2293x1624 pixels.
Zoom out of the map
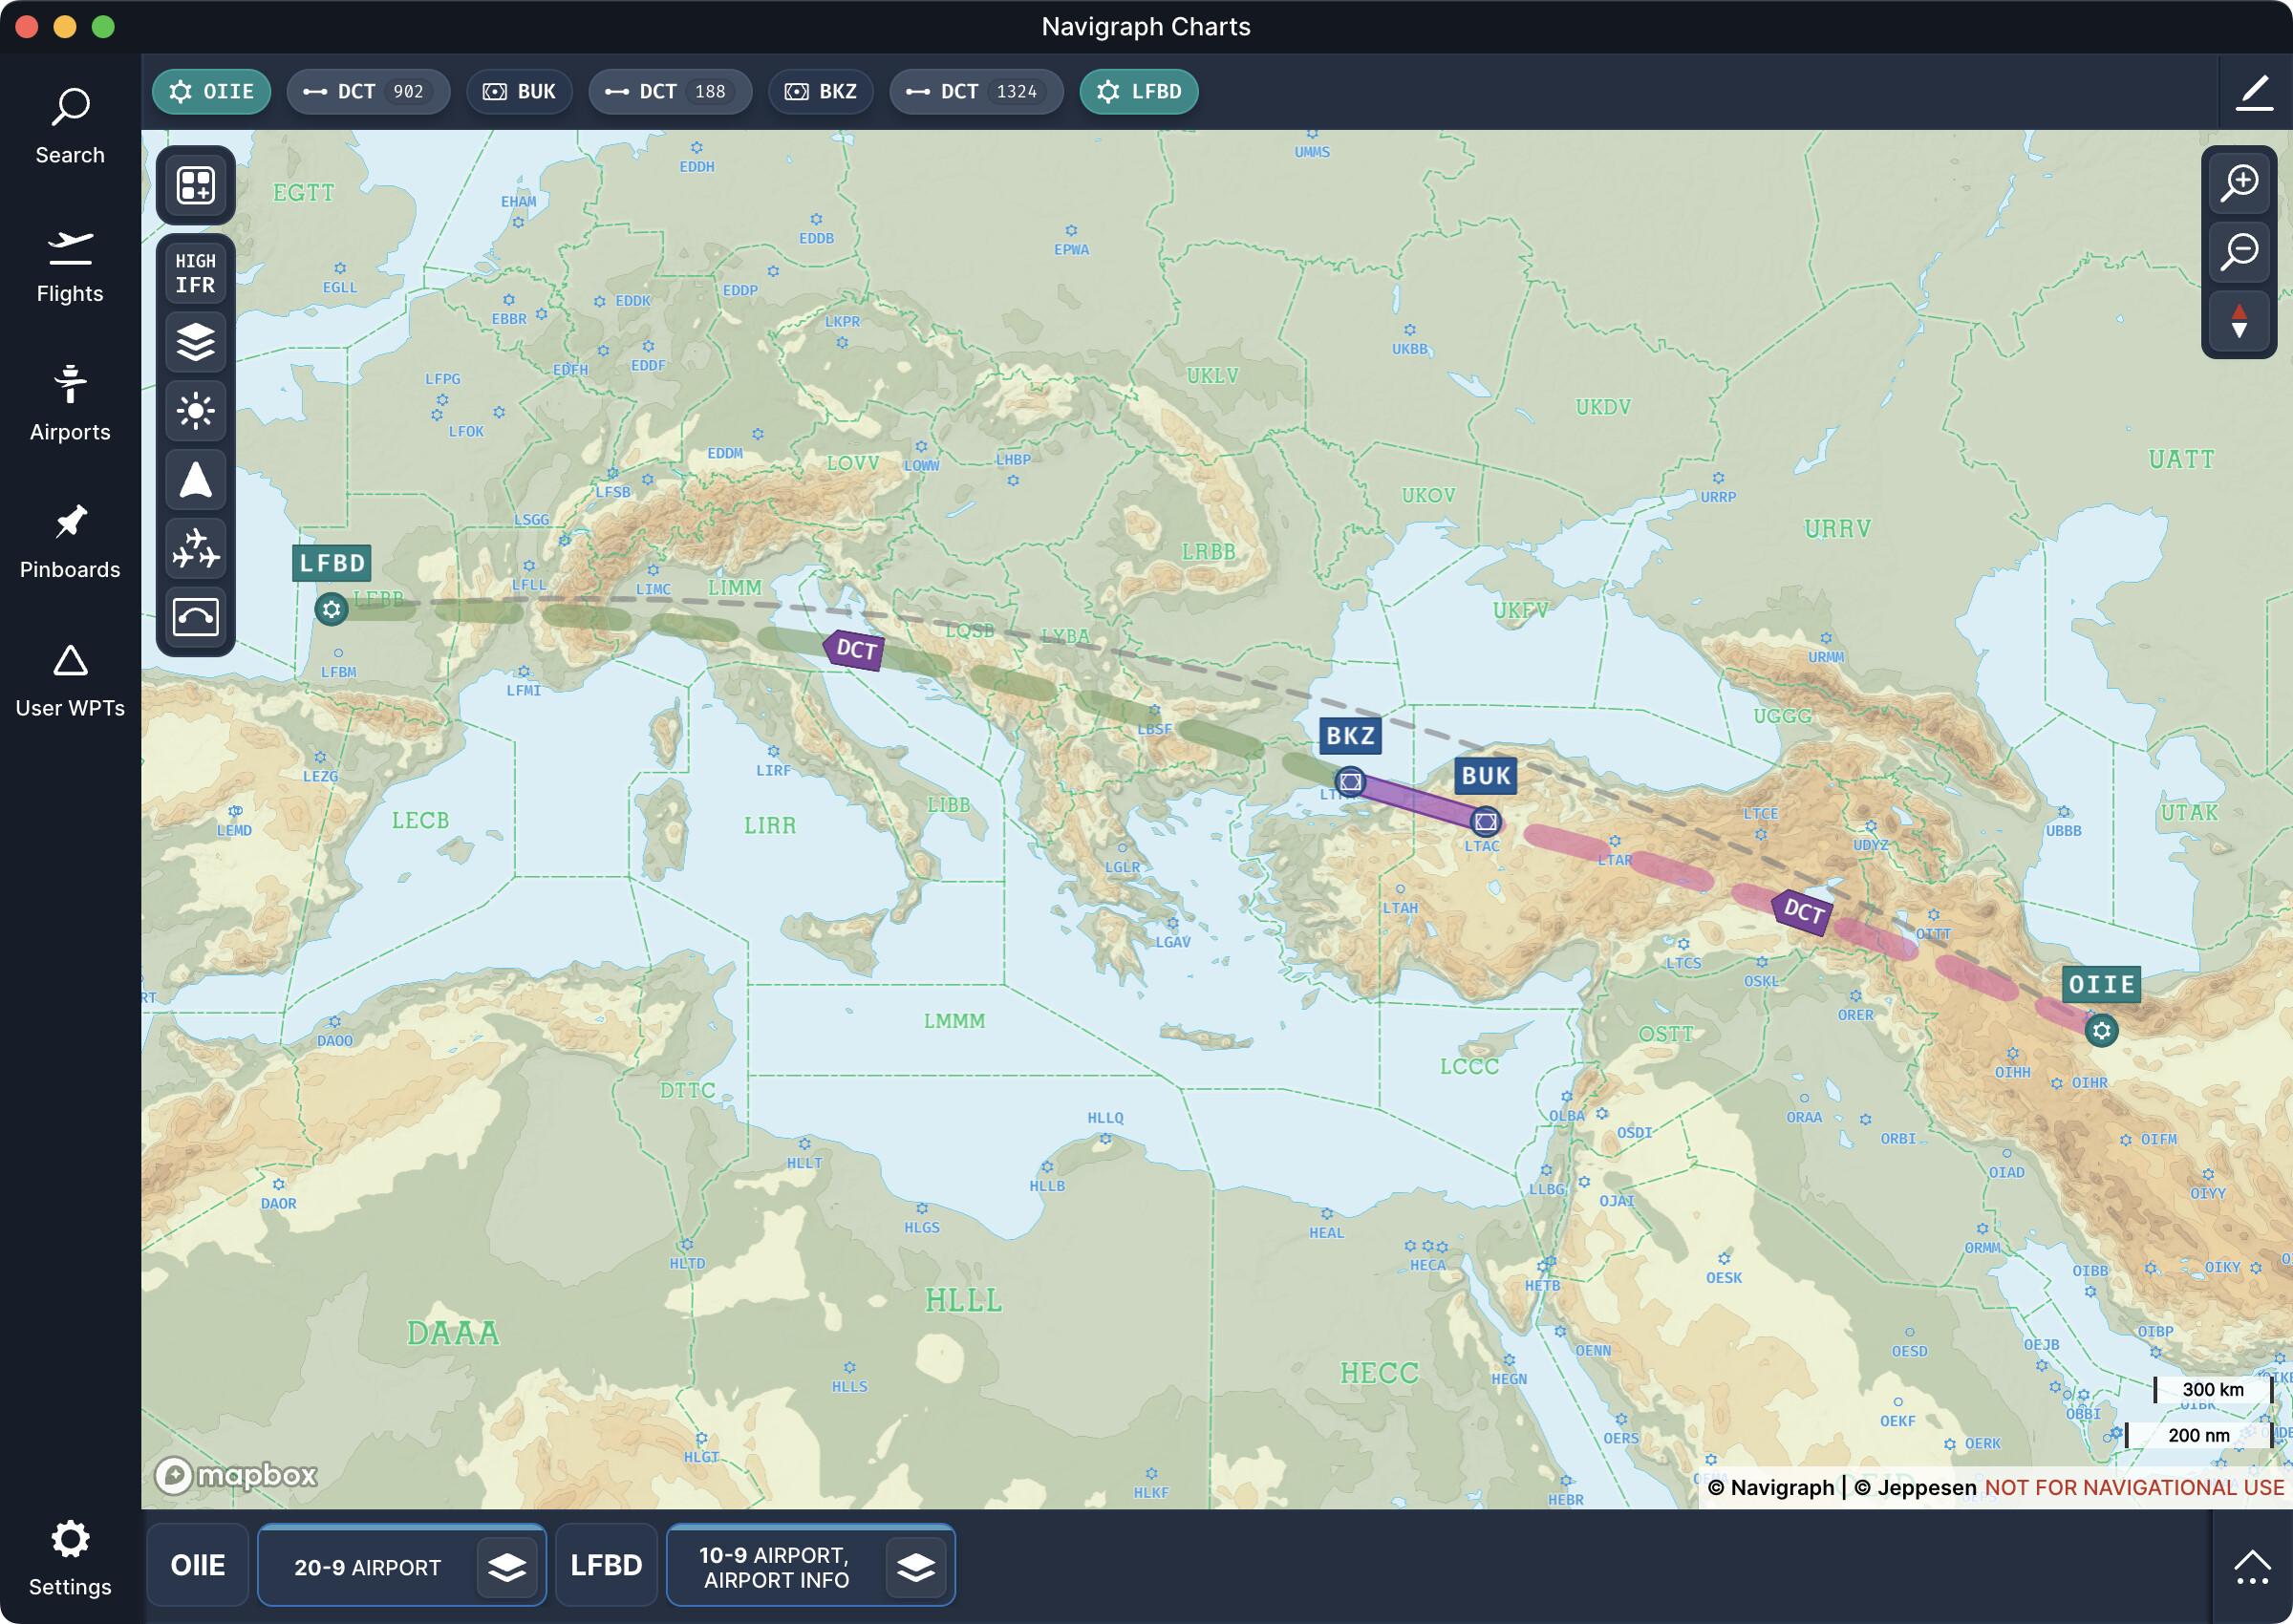click(x=2240, y=252)
